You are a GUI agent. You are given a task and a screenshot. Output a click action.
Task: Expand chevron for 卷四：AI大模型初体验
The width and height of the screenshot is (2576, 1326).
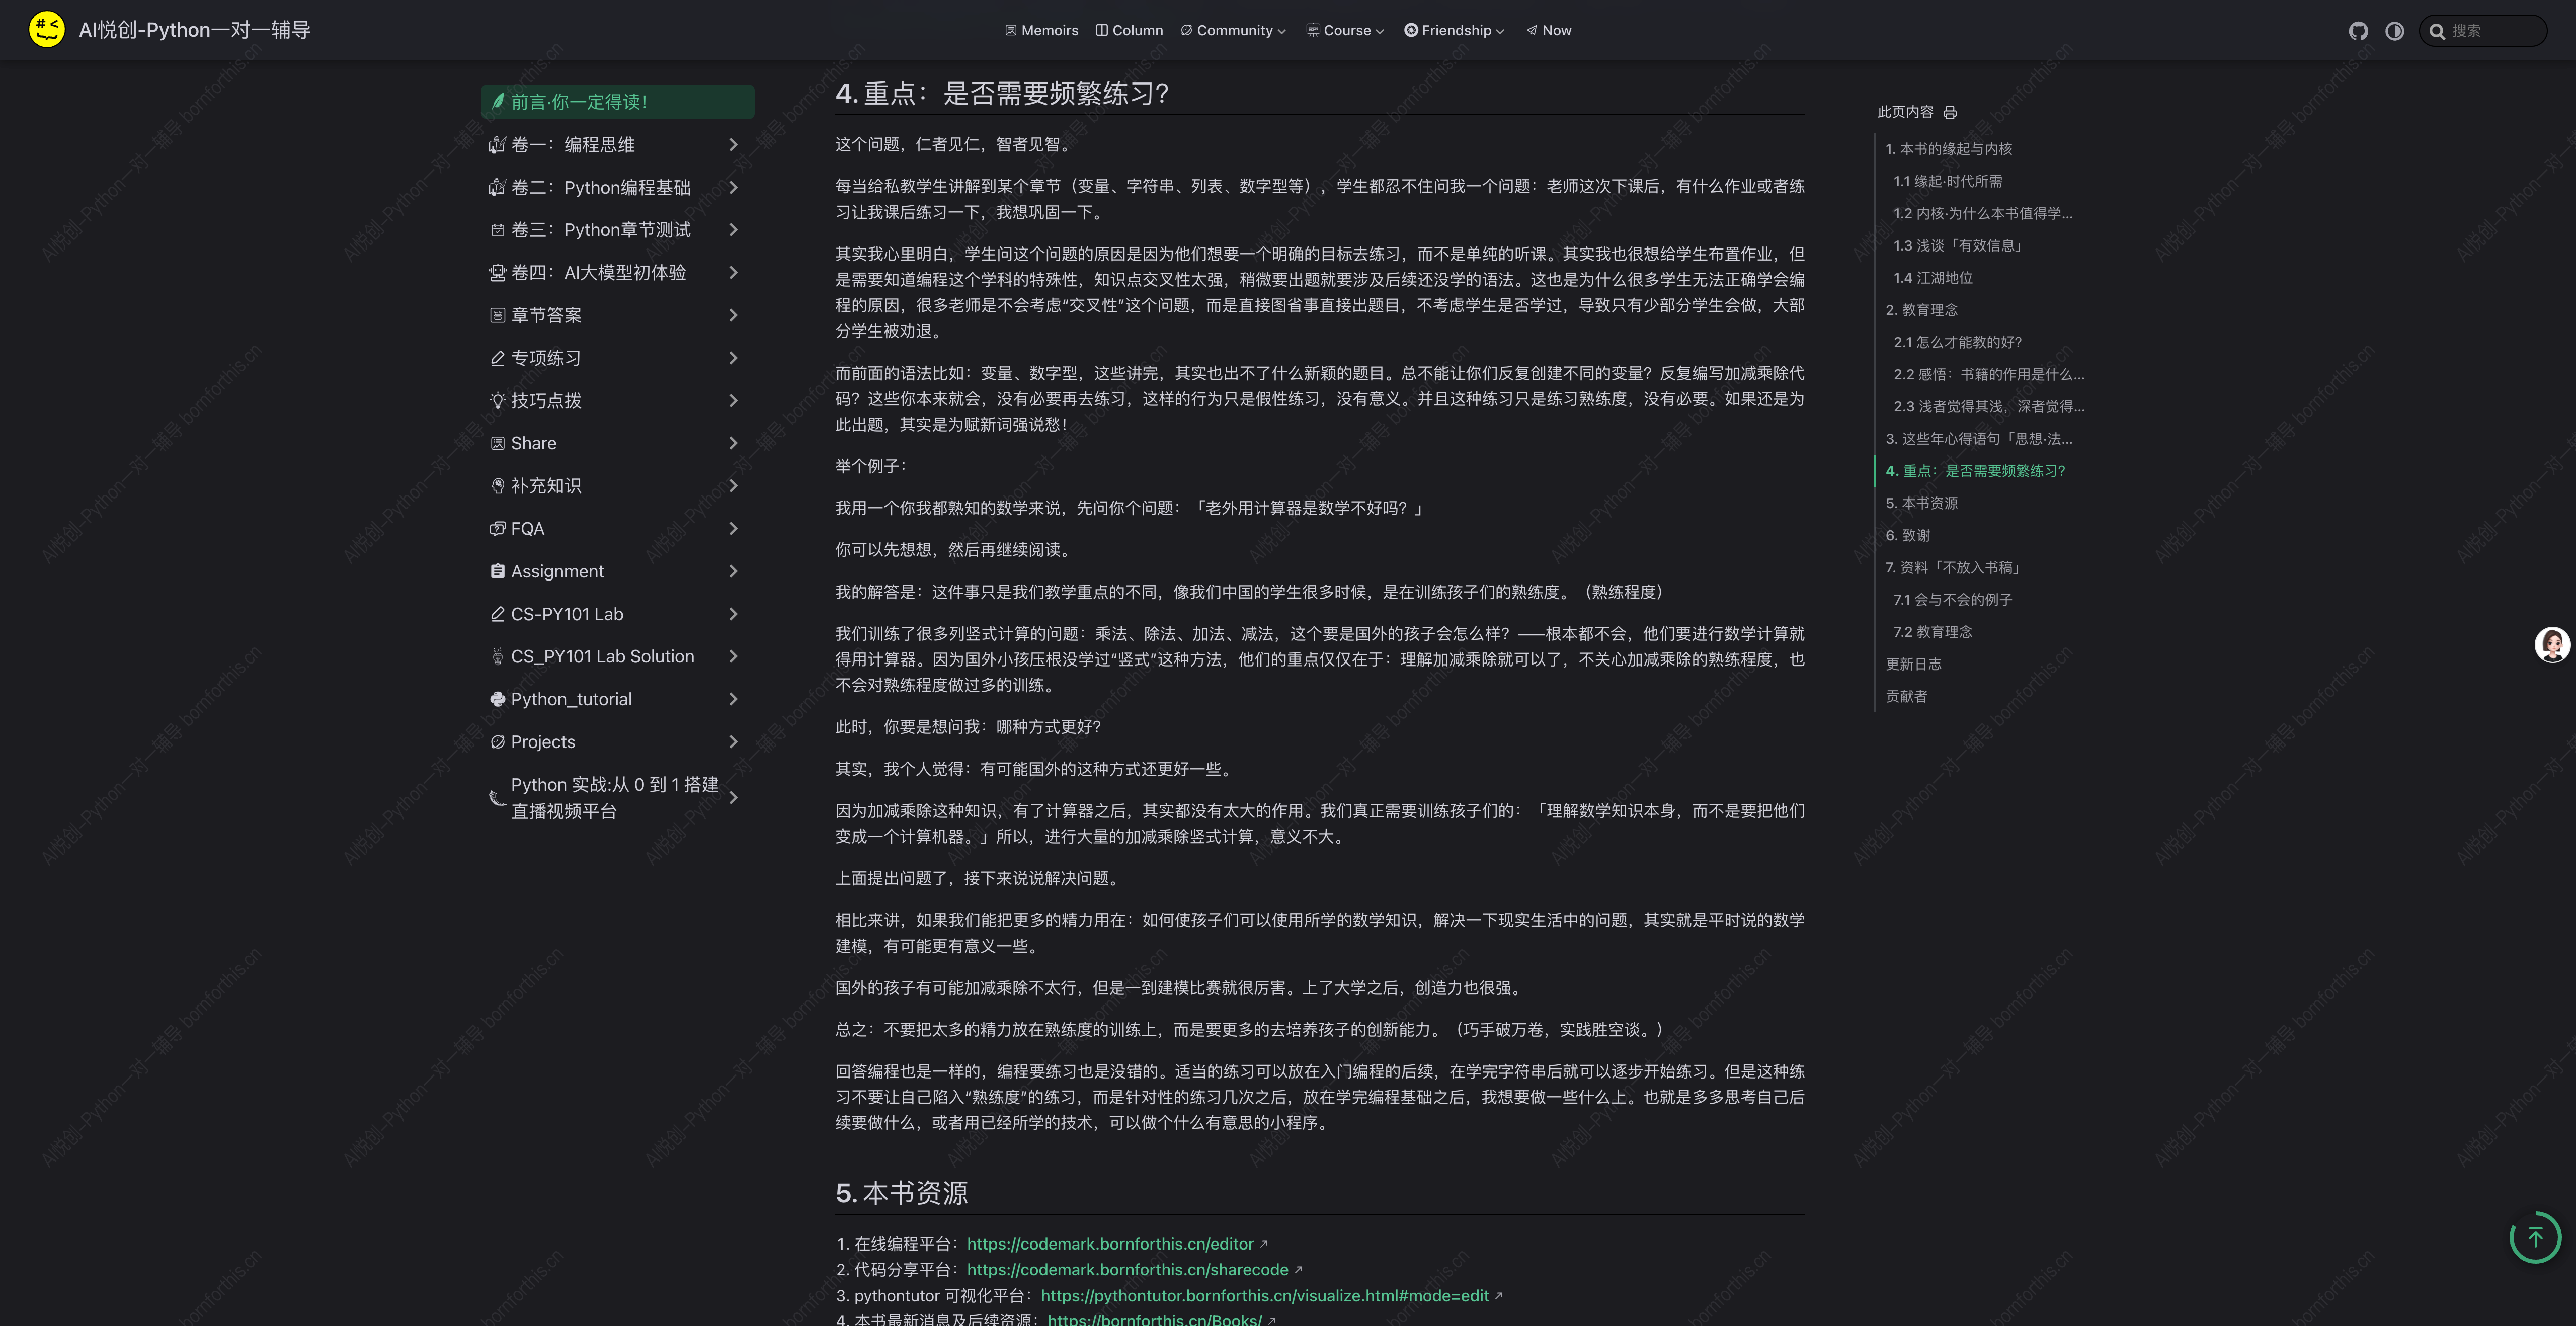pos(733,273)
